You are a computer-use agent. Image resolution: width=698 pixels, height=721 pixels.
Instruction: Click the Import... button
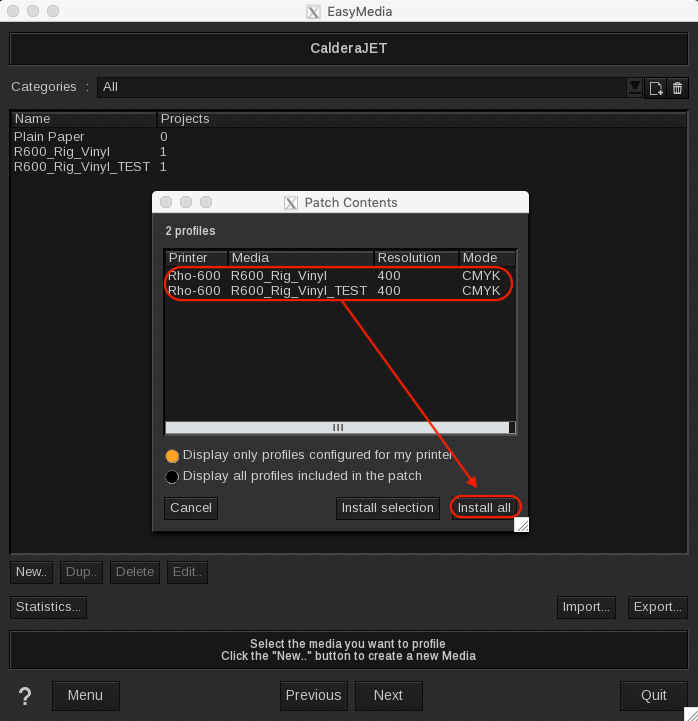586,607
